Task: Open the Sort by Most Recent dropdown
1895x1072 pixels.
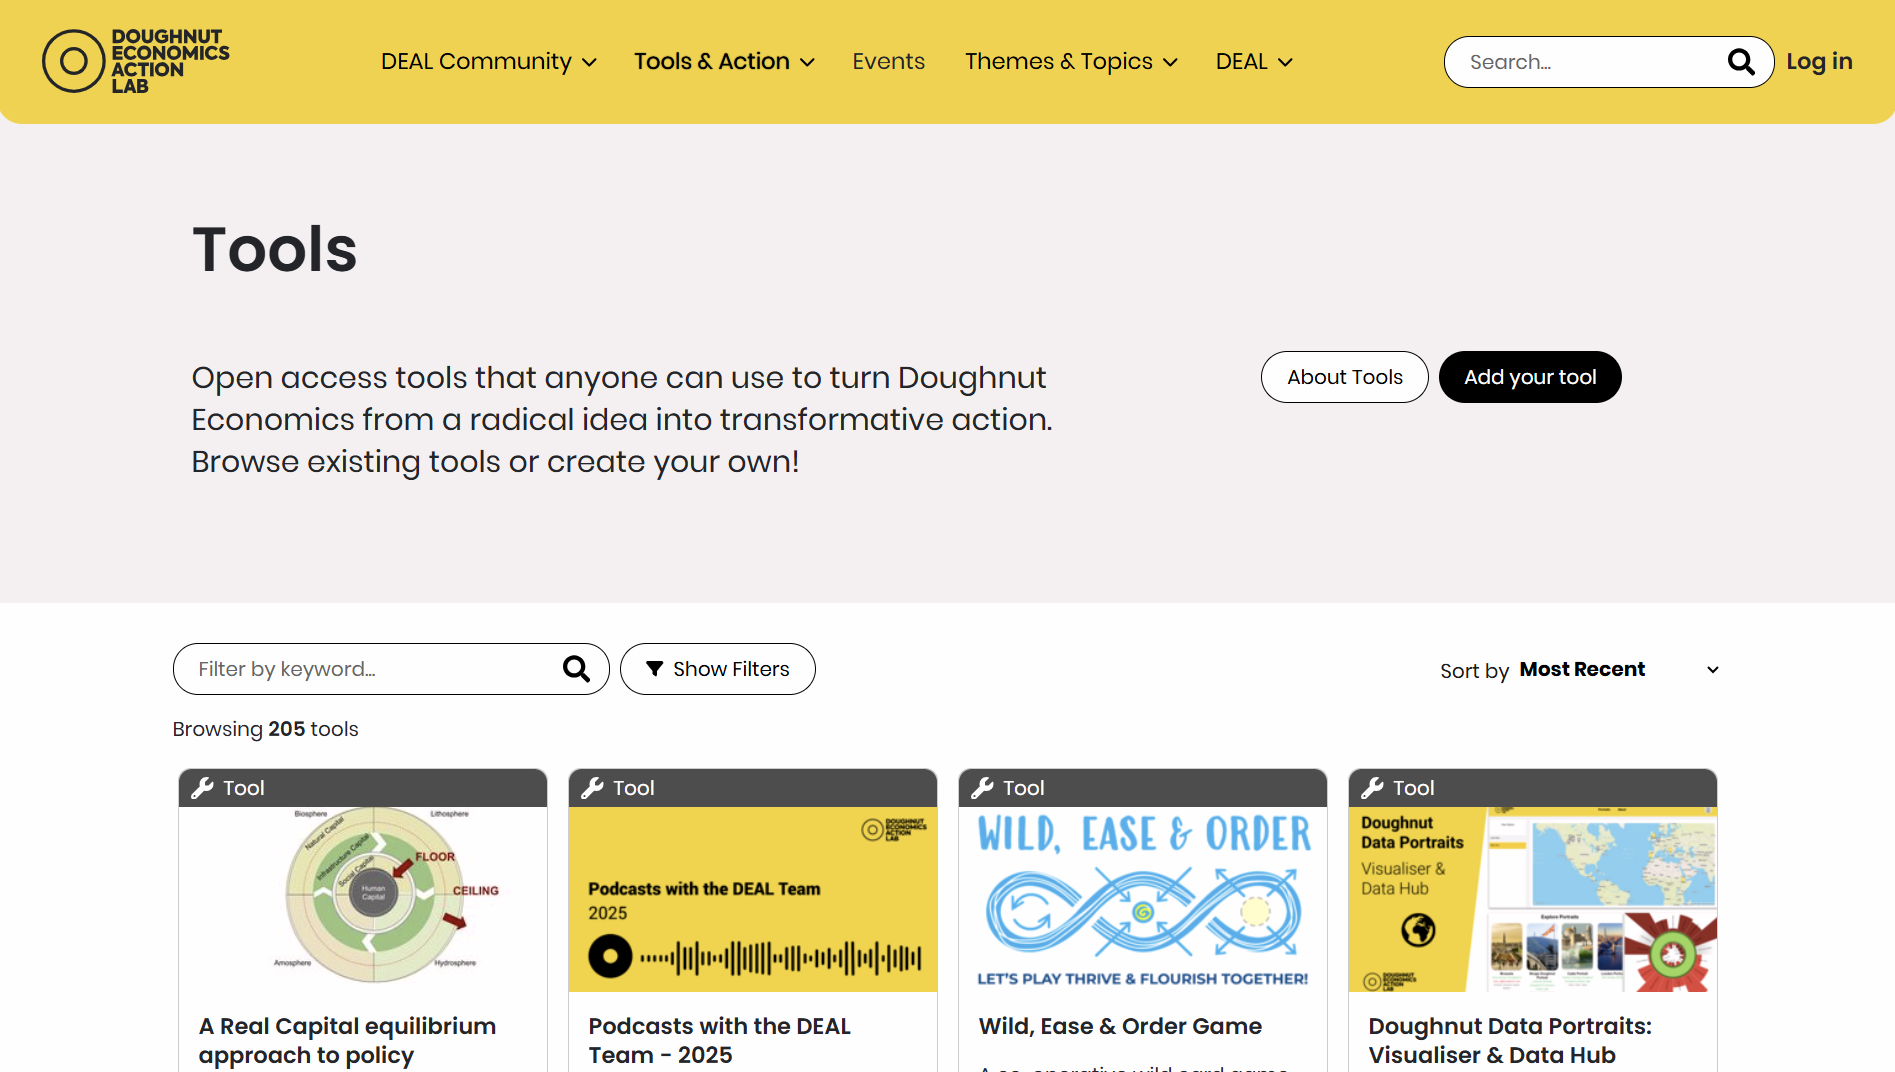Action: coord(1618,670)
